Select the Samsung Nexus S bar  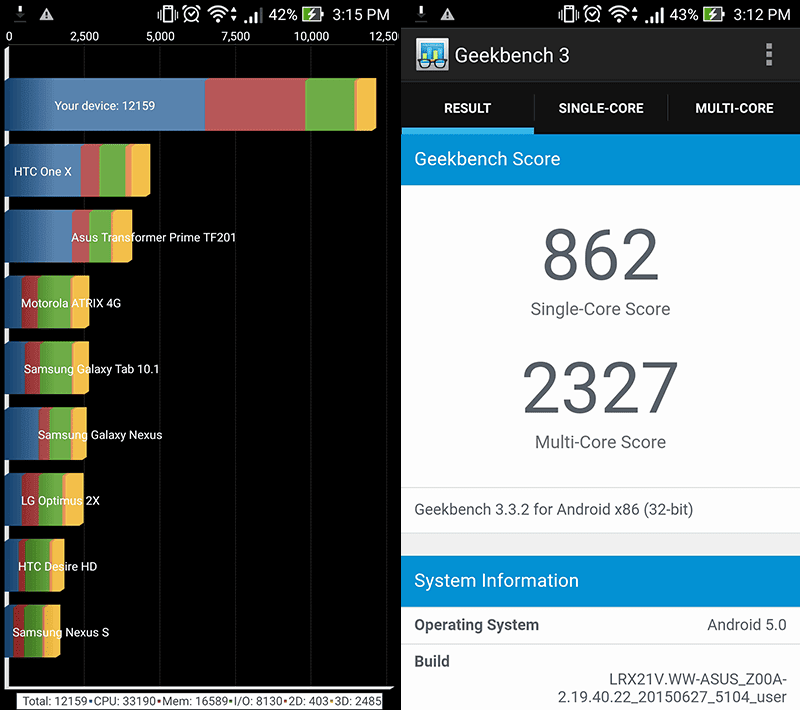[33, 631]
